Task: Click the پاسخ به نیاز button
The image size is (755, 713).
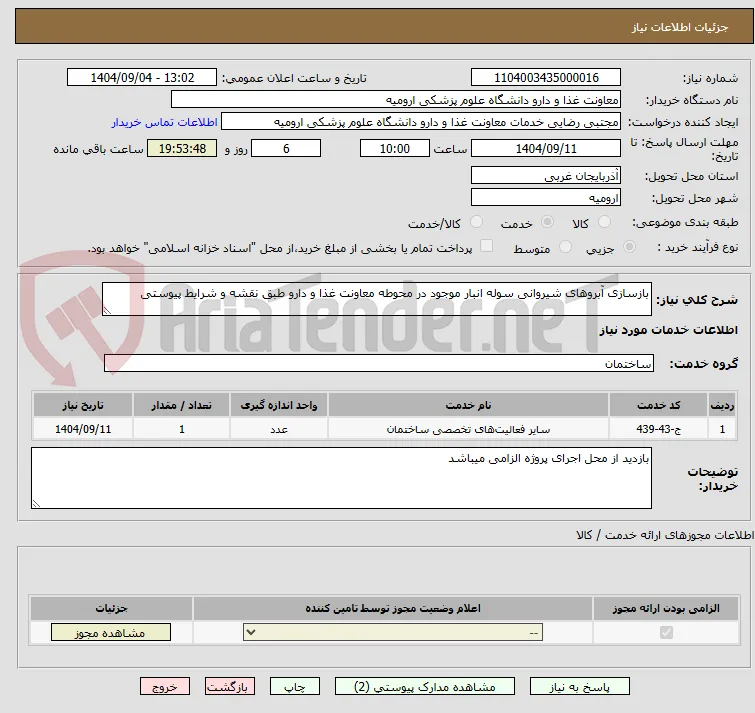Action: point(580,687)
